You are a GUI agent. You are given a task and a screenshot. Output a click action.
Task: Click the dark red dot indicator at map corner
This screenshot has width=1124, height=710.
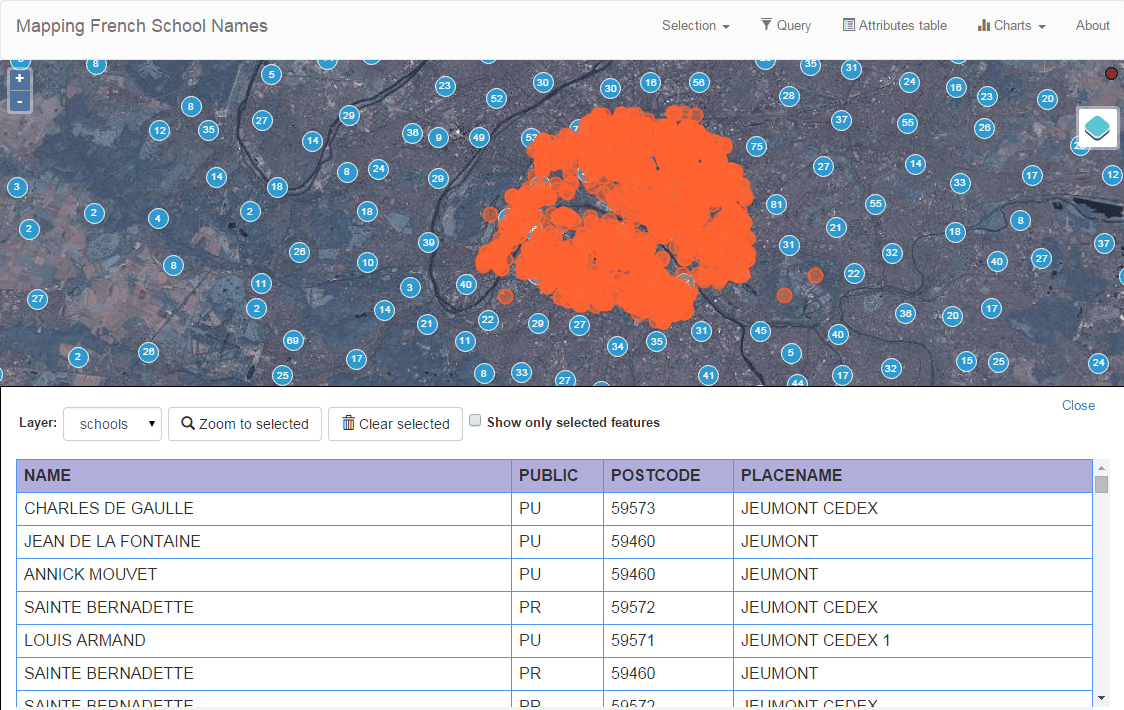(x=1111, y=73)
